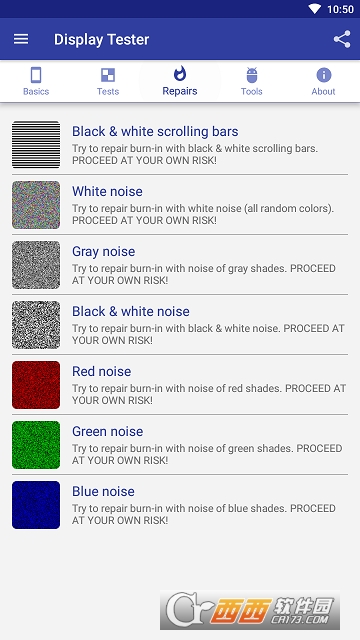Click the colorful white noise thumbnail
360x640 pixels.
click(x=36, y=204)
